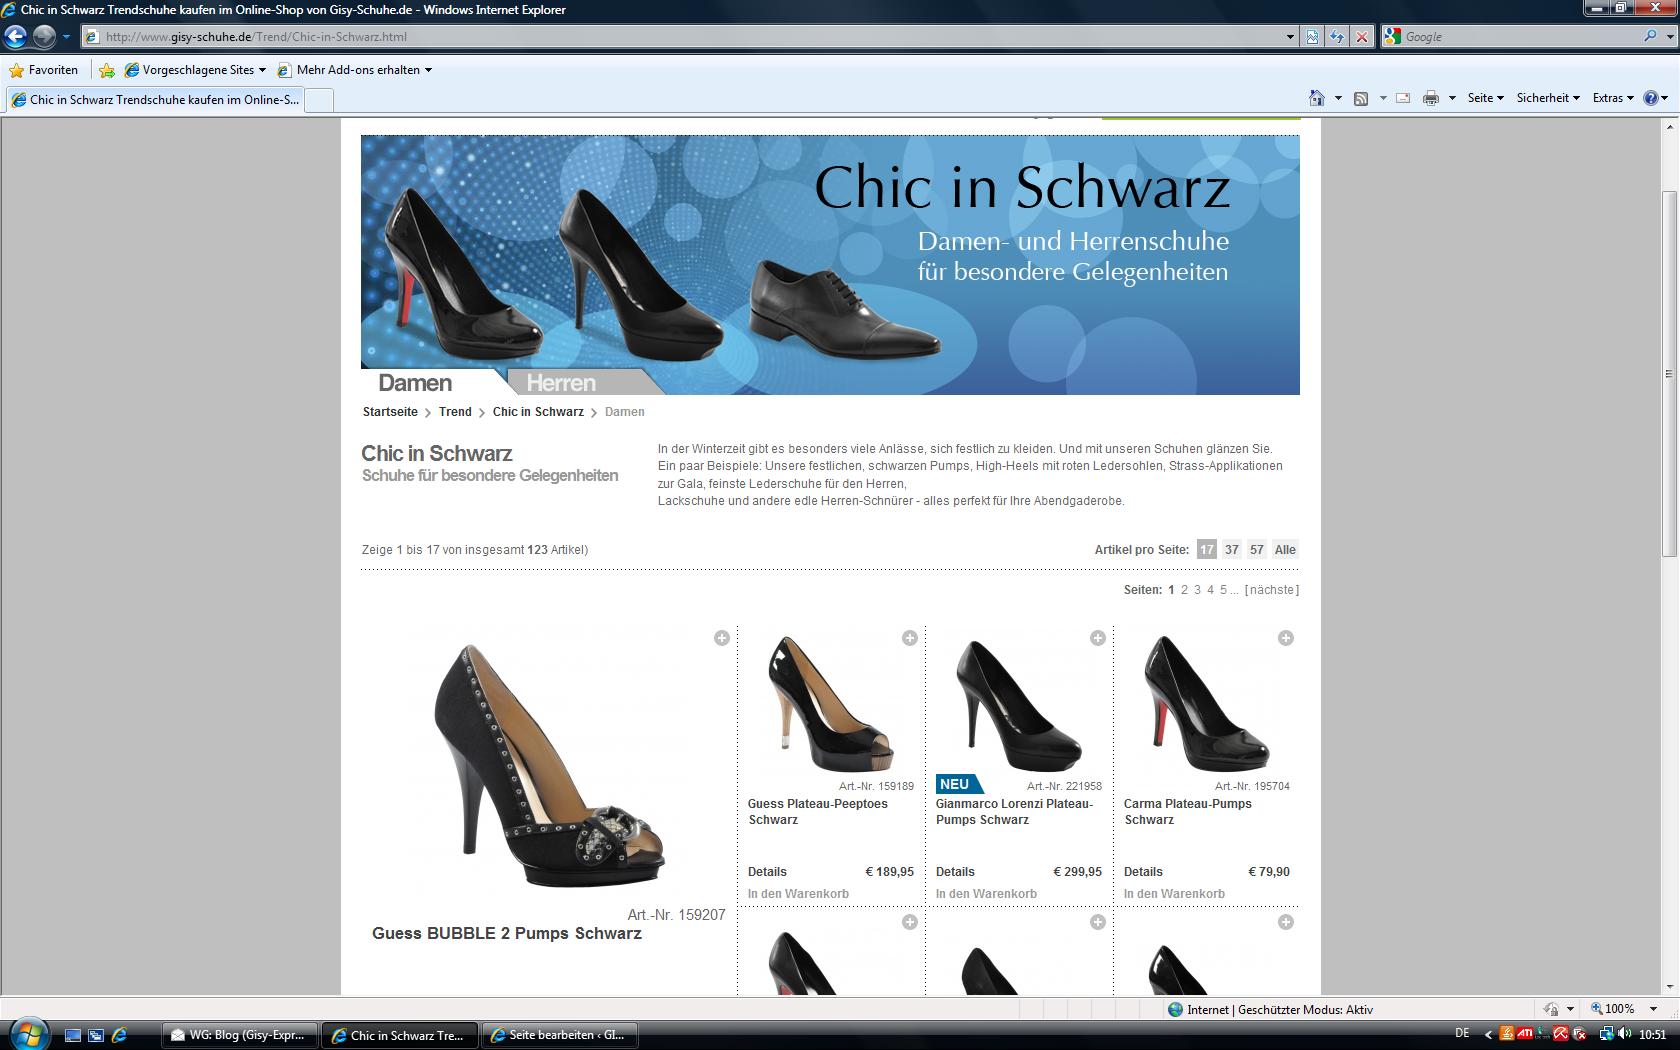Click the Switch between windows quick launch icon

pyautogui.click(x=96, y=1035)
